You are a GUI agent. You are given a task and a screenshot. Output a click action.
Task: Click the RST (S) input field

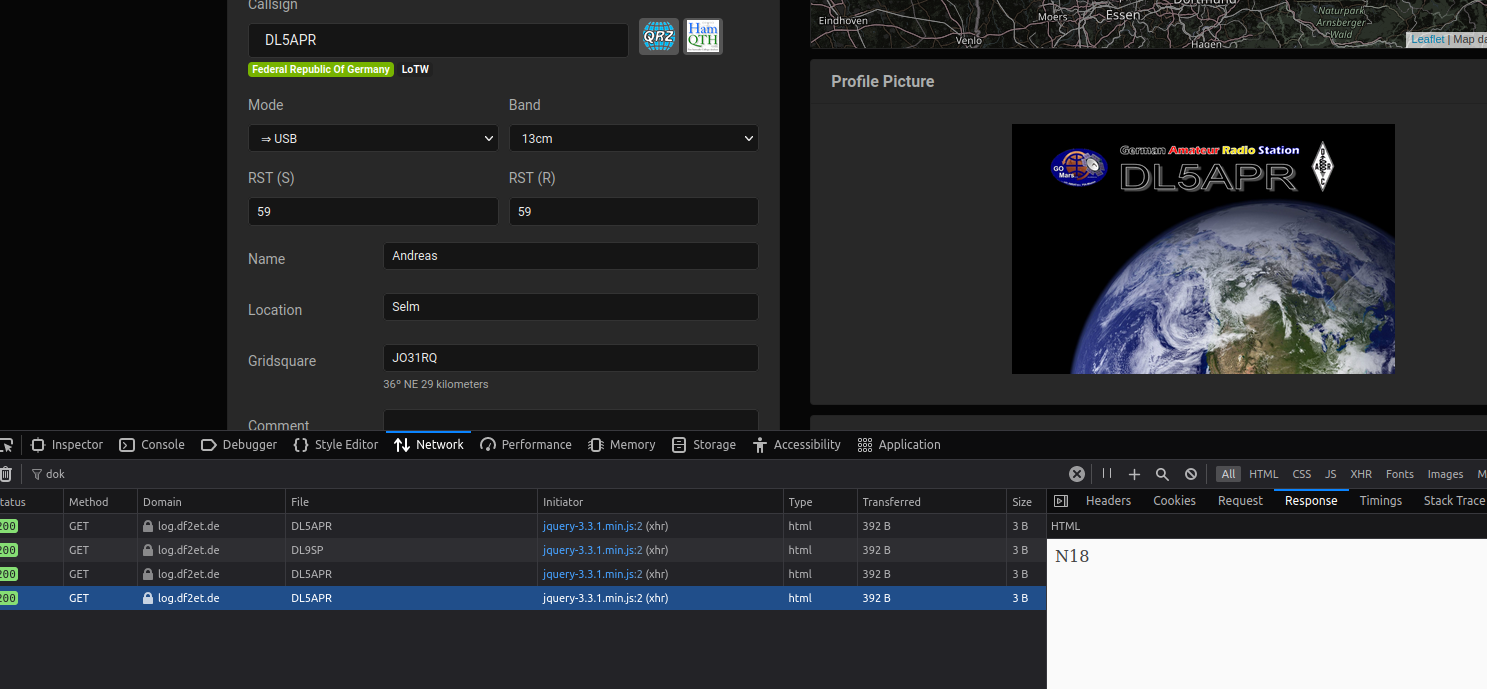point(373,212)
